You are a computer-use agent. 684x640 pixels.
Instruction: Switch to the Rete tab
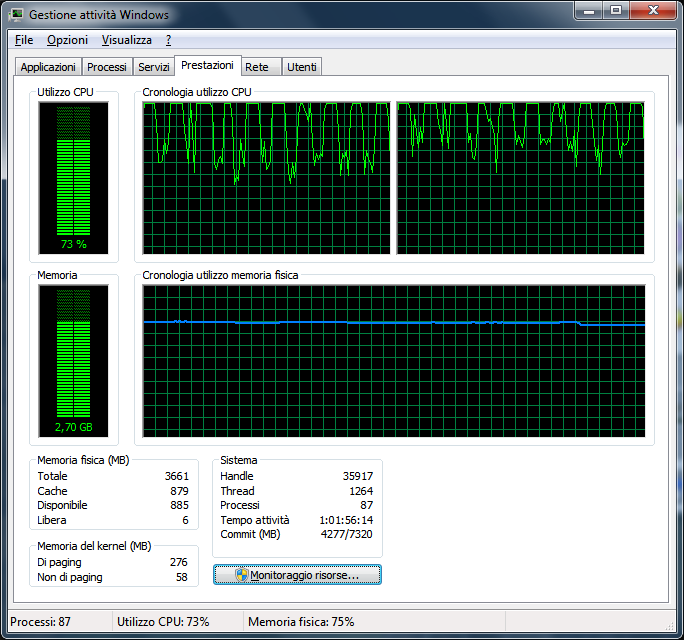(x=260, y=67)
